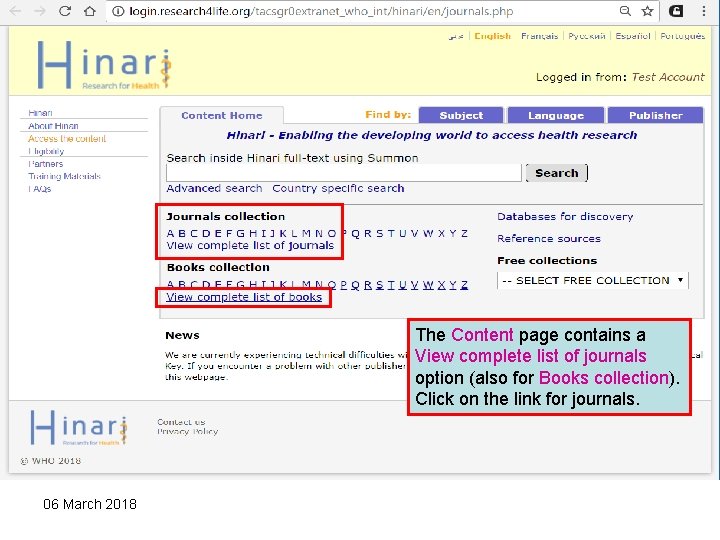The image size is (720, 540).
Task: Click the Hinari logo in the footer
Action: (x=79, y=428)
